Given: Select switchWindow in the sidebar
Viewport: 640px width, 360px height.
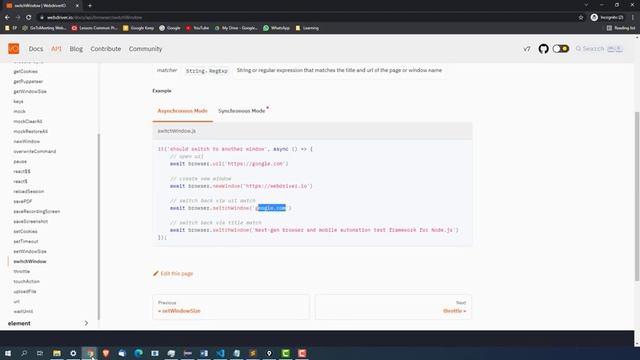Looking at the screenshot, I should pos(30,261).
